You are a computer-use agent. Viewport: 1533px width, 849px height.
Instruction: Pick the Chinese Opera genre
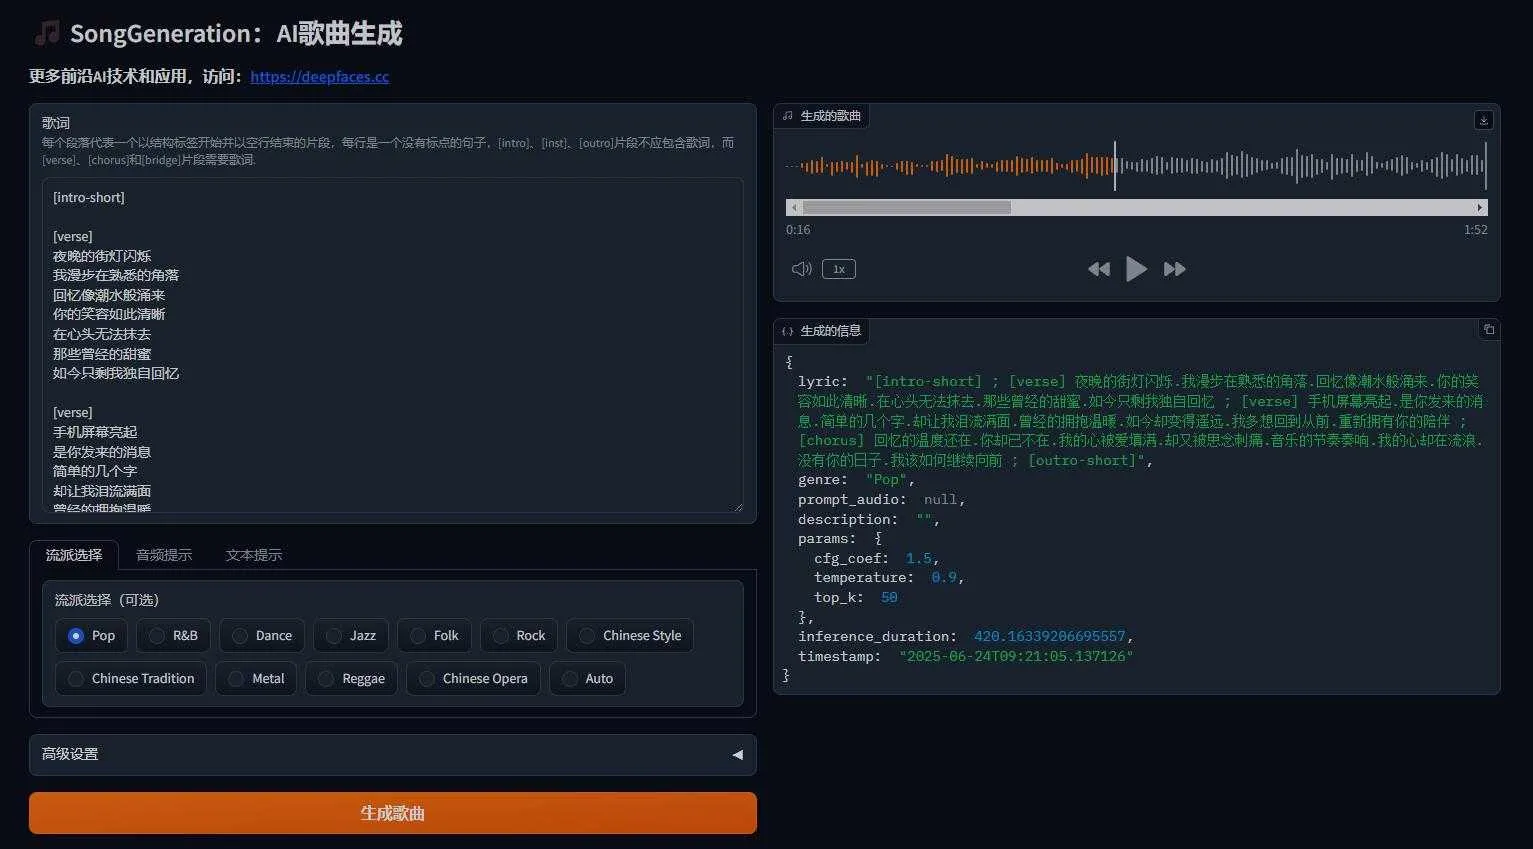427,679
